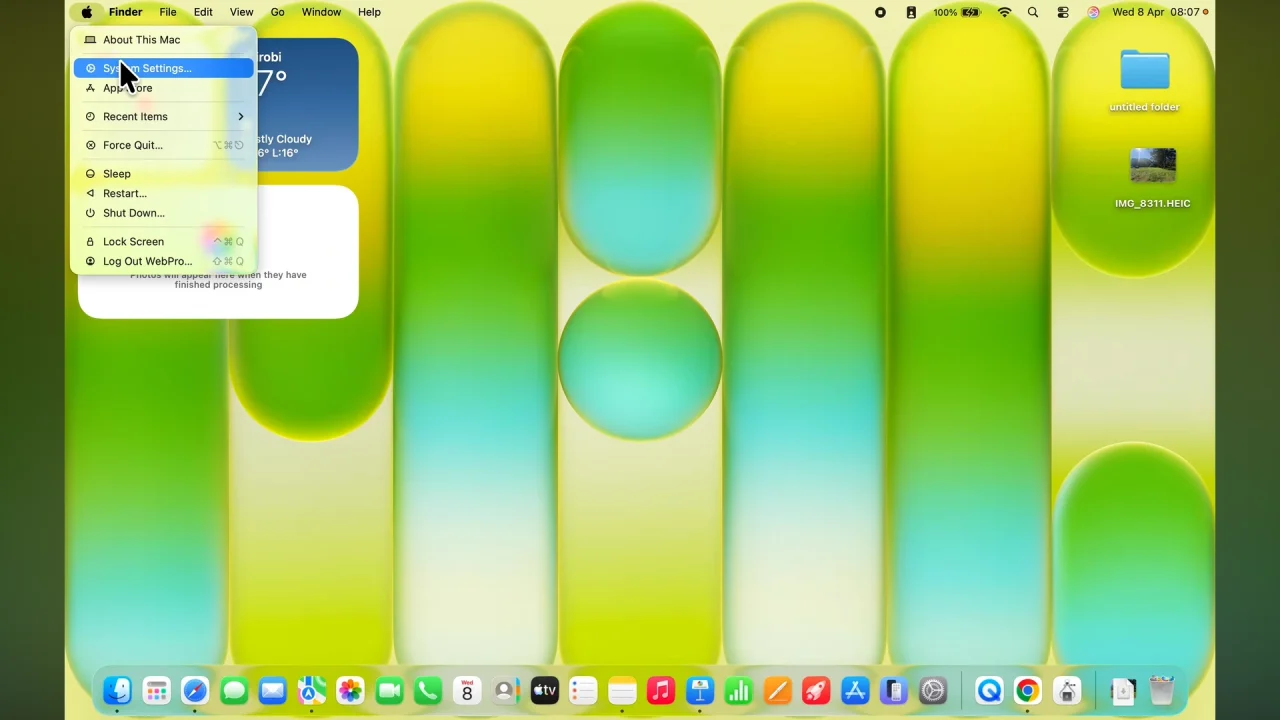Launch the Photos app from the Dock

click(x=350, y=690)
